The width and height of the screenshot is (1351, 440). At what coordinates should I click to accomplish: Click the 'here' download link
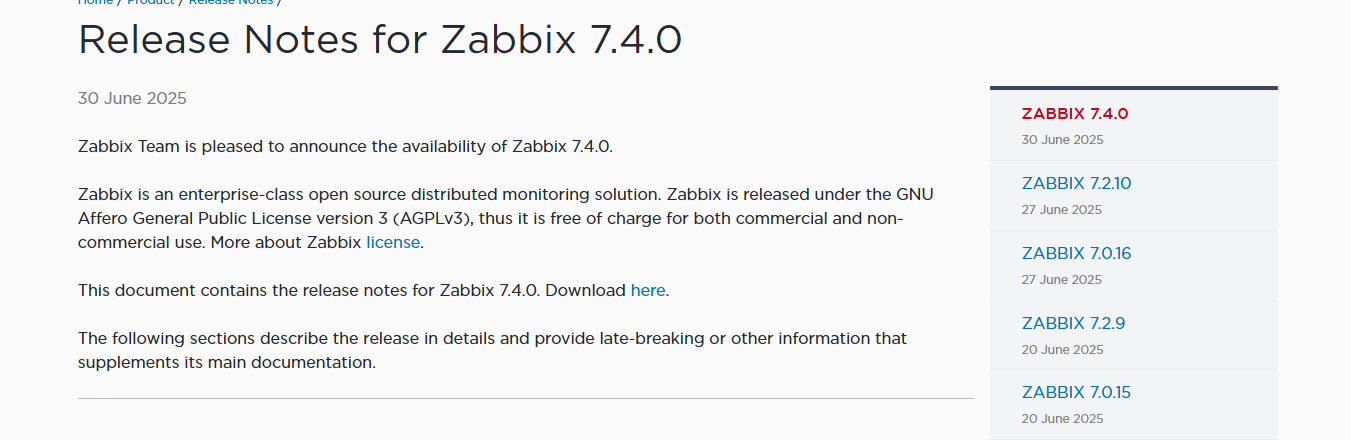647,291
